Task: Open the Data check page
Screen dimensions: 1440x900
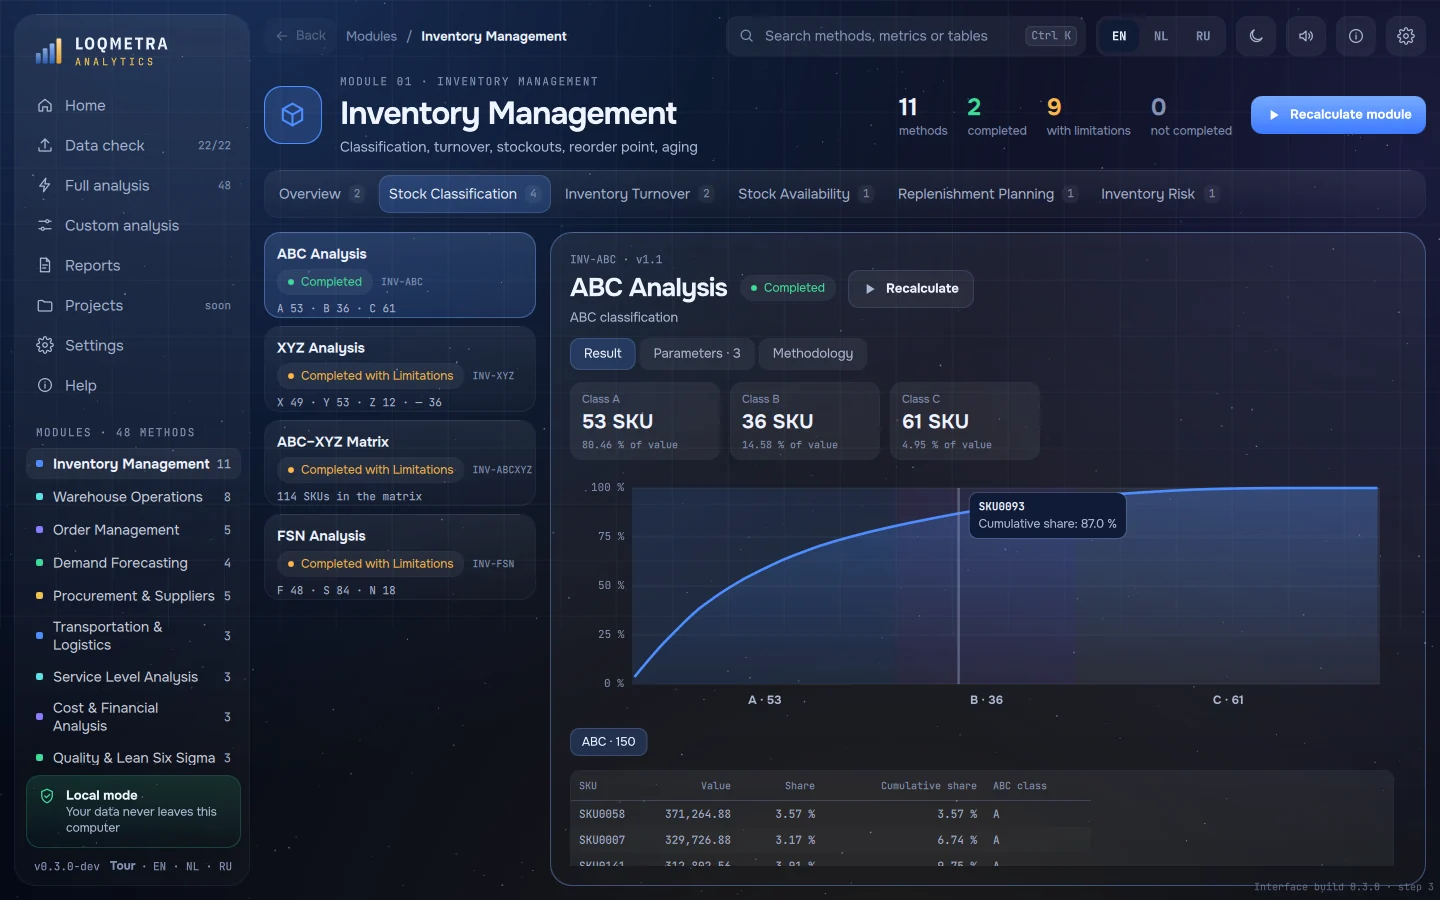Action: 133,145
